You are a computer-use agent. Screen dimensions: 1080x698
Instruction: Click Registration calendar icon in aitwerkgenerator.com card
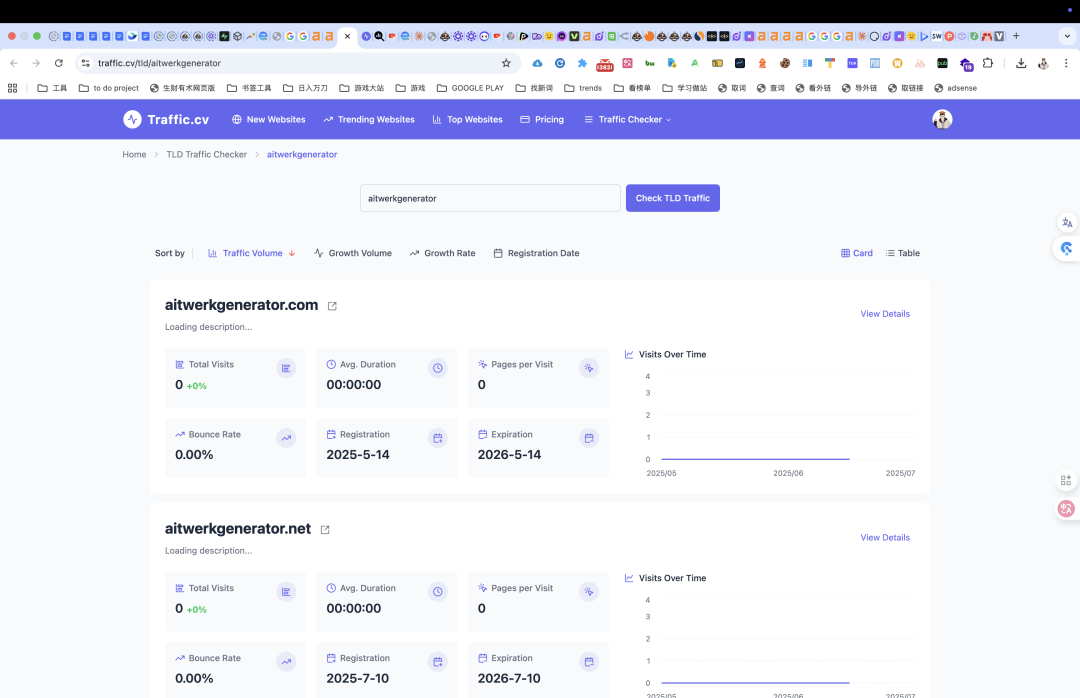click(x=437, y=438)
